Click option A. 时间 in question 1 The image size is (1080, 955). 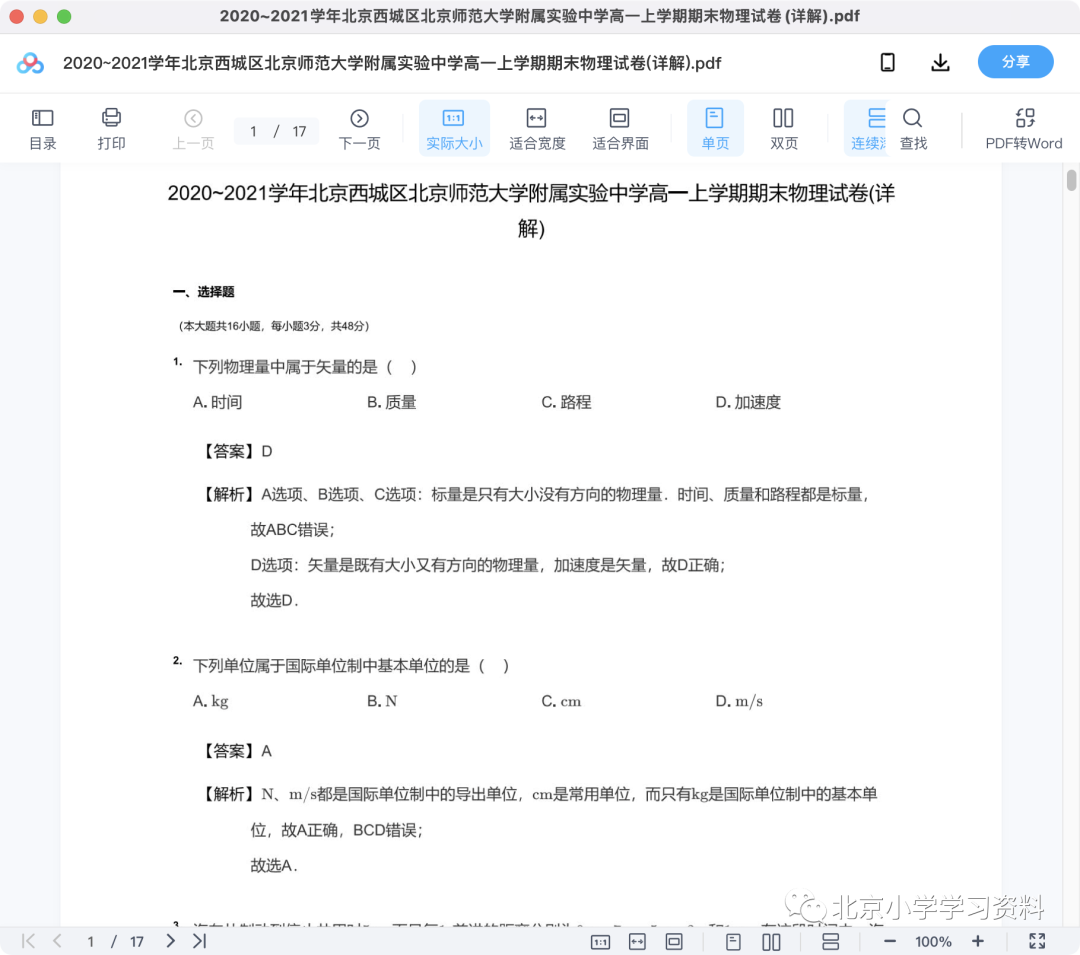pyautogui.click(x=217, y=402)
